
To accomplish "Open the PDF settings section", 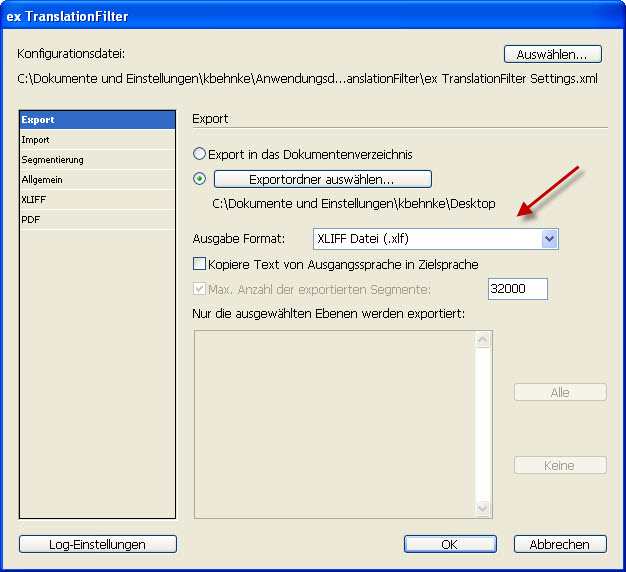I will pos(97,220).
